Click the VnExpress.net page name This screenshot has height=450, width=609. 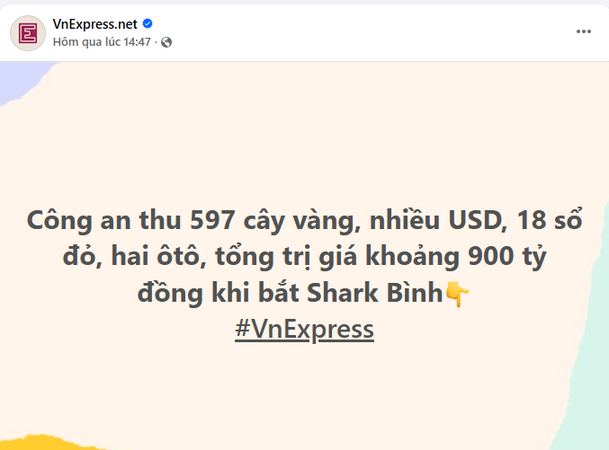coord(95,24)
